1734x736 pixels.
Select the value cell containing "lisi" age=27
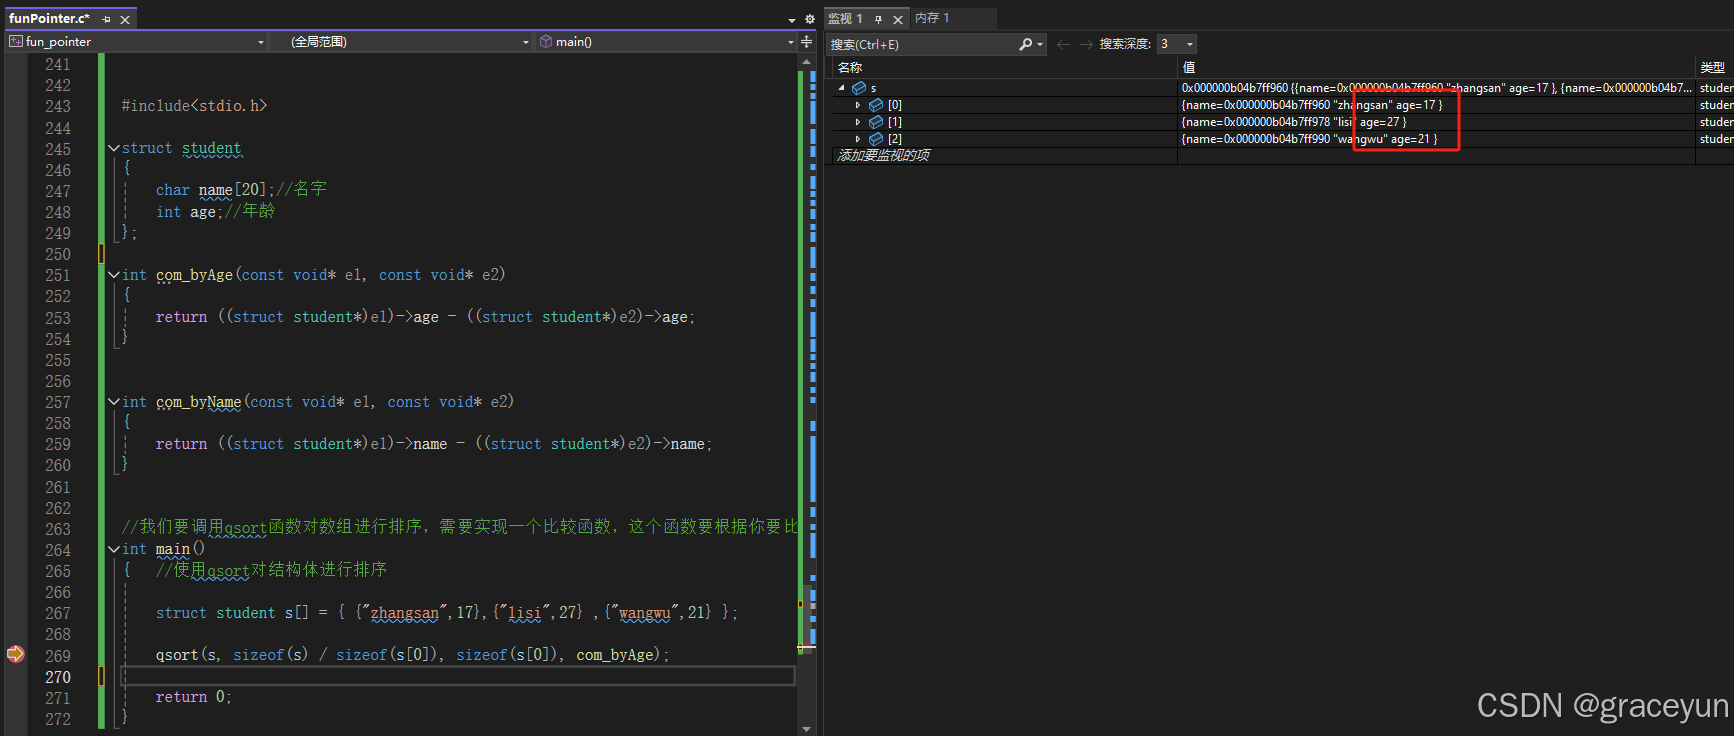pyautogui.click(x=1436, y=122)
